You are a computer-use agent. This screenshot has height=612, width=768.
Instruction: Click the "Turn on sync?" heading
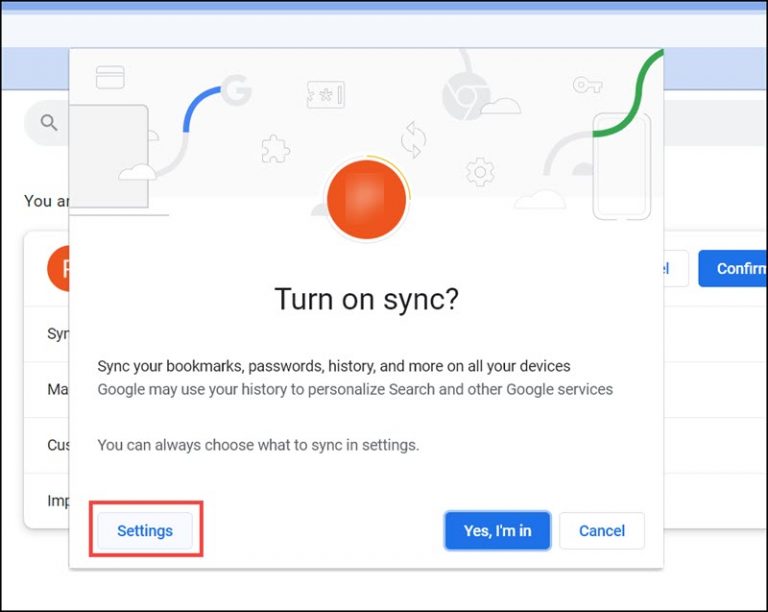pos(366,299)
